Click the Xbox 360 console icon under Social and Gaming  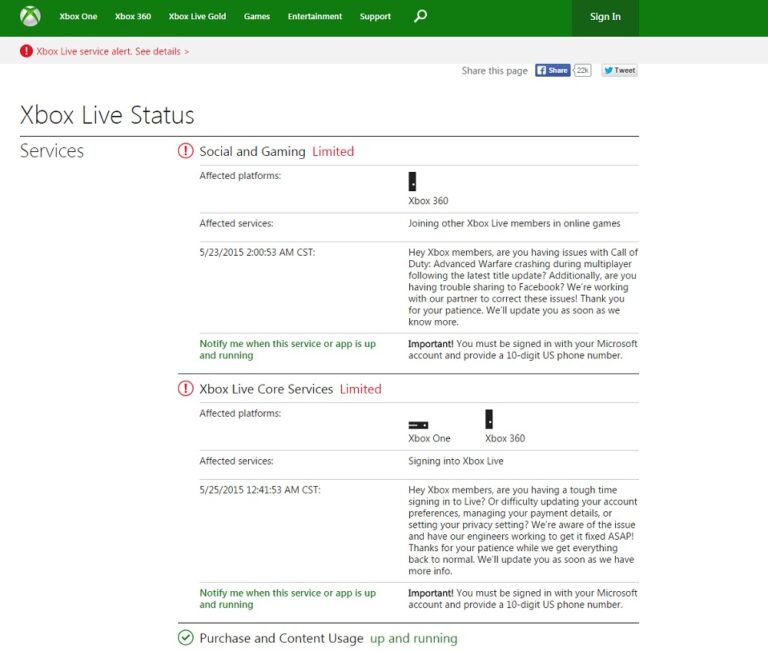(x=412, y=181)
